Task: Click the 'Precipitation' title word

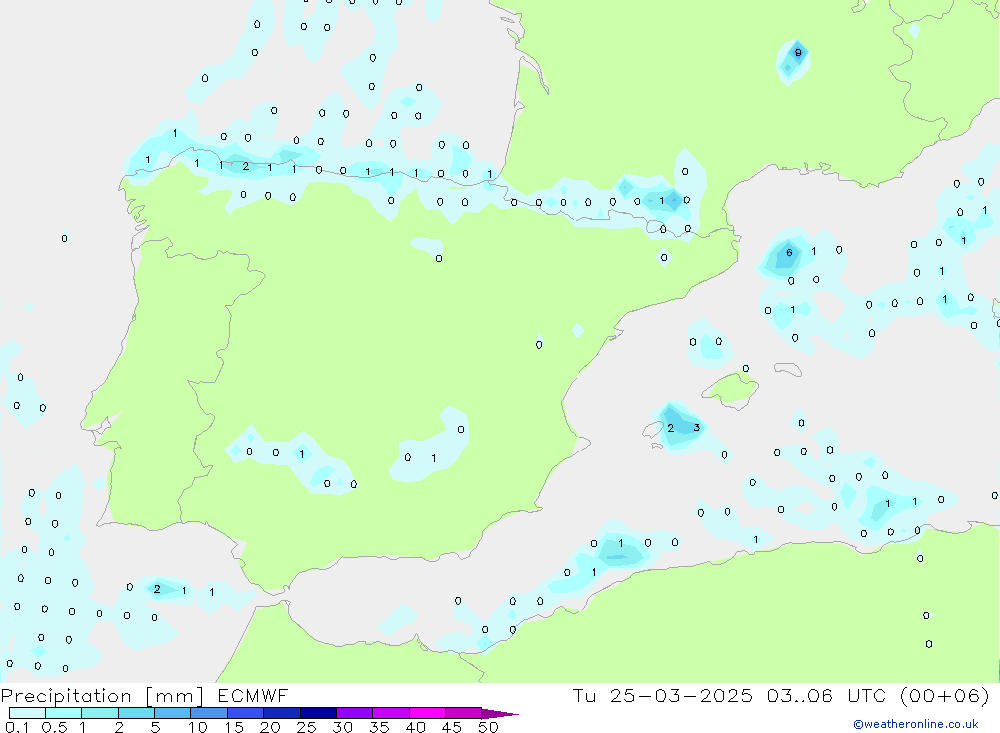Action: (x=66, y=696)
